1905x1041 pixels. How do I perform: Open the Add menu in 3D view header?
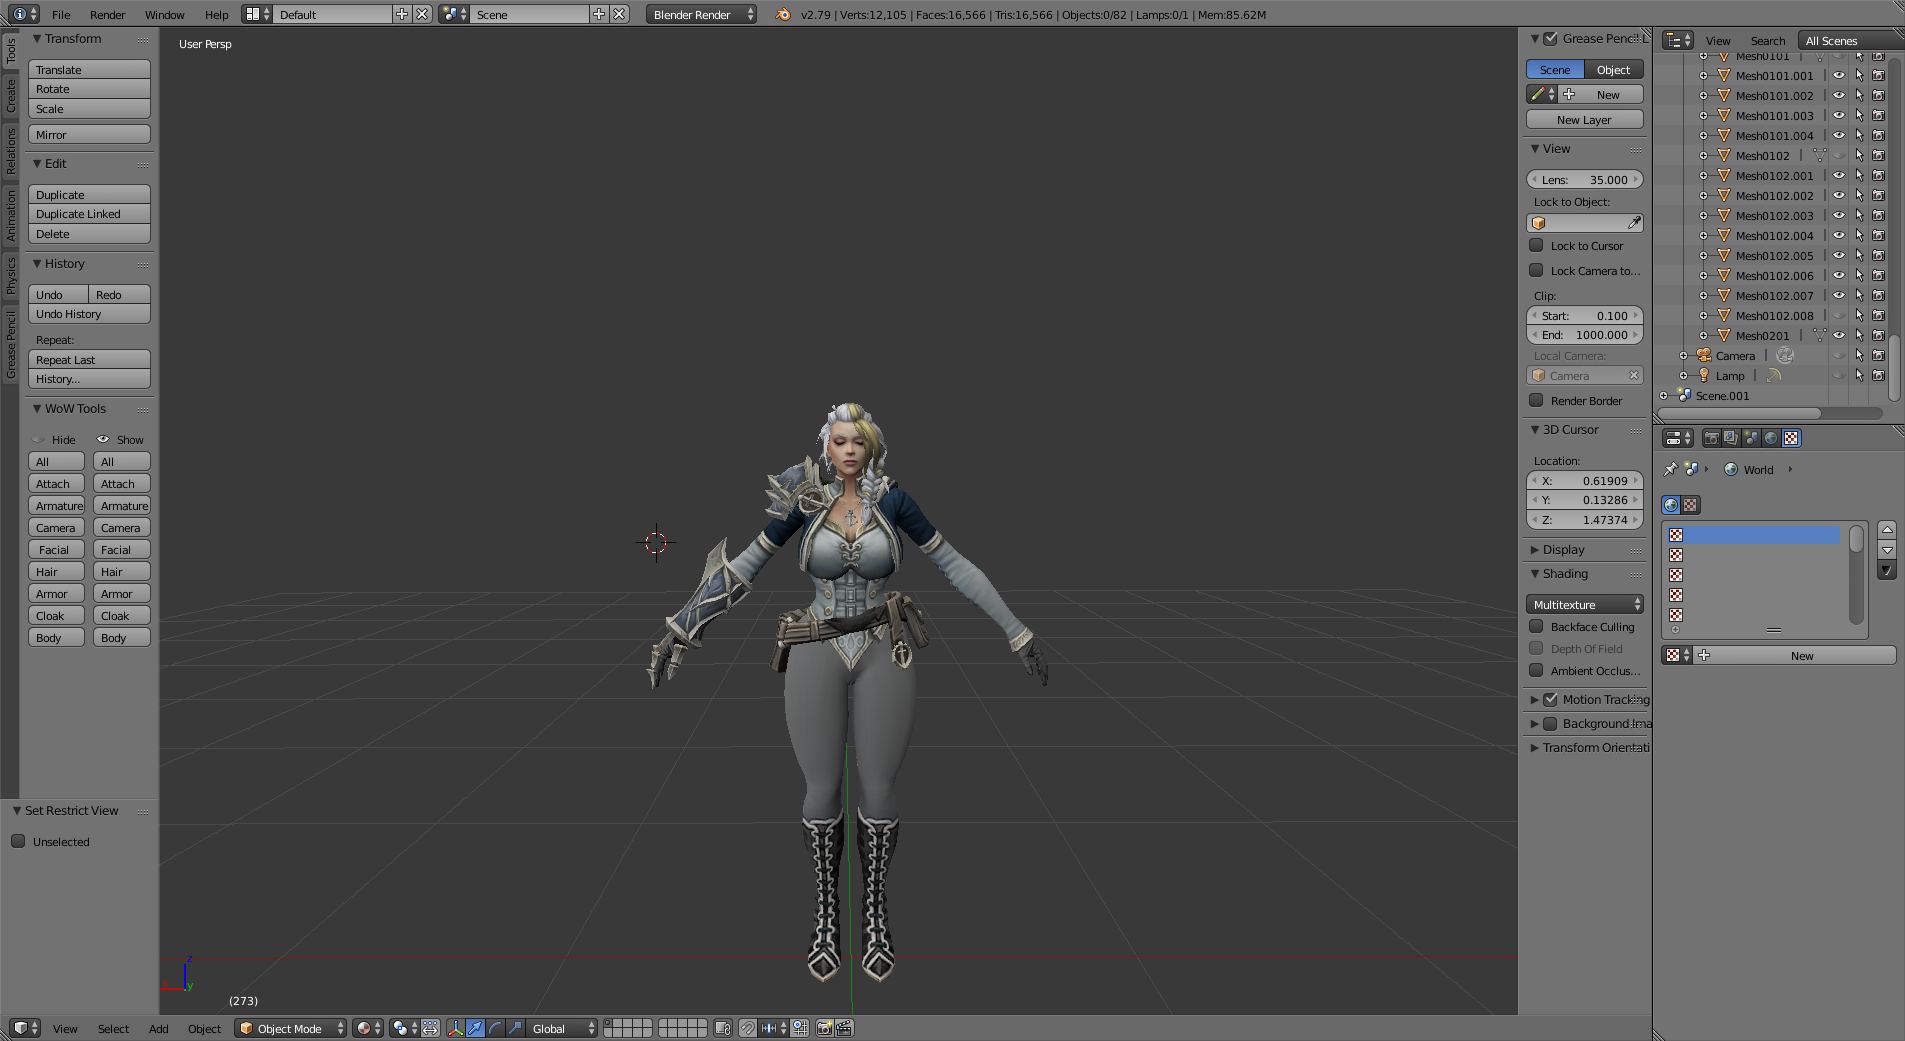click(158, 1028)
